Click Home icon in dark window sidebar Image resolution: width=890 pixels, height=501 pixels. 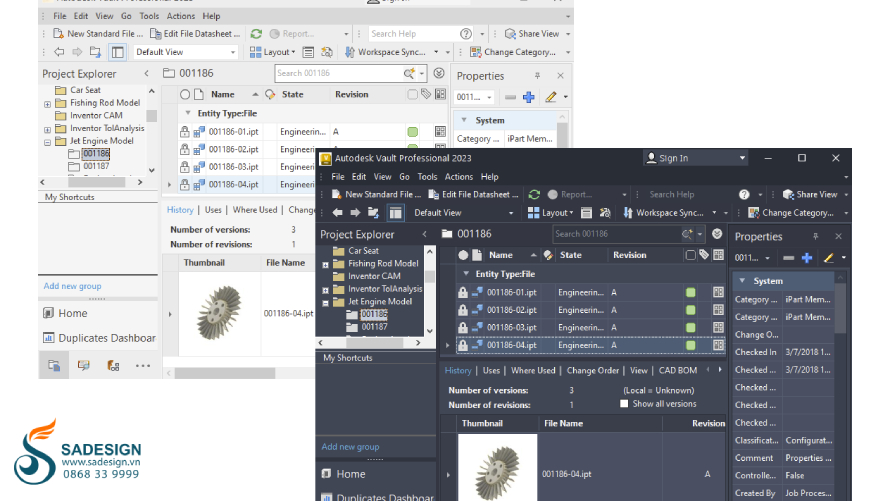tap(326, 474)
